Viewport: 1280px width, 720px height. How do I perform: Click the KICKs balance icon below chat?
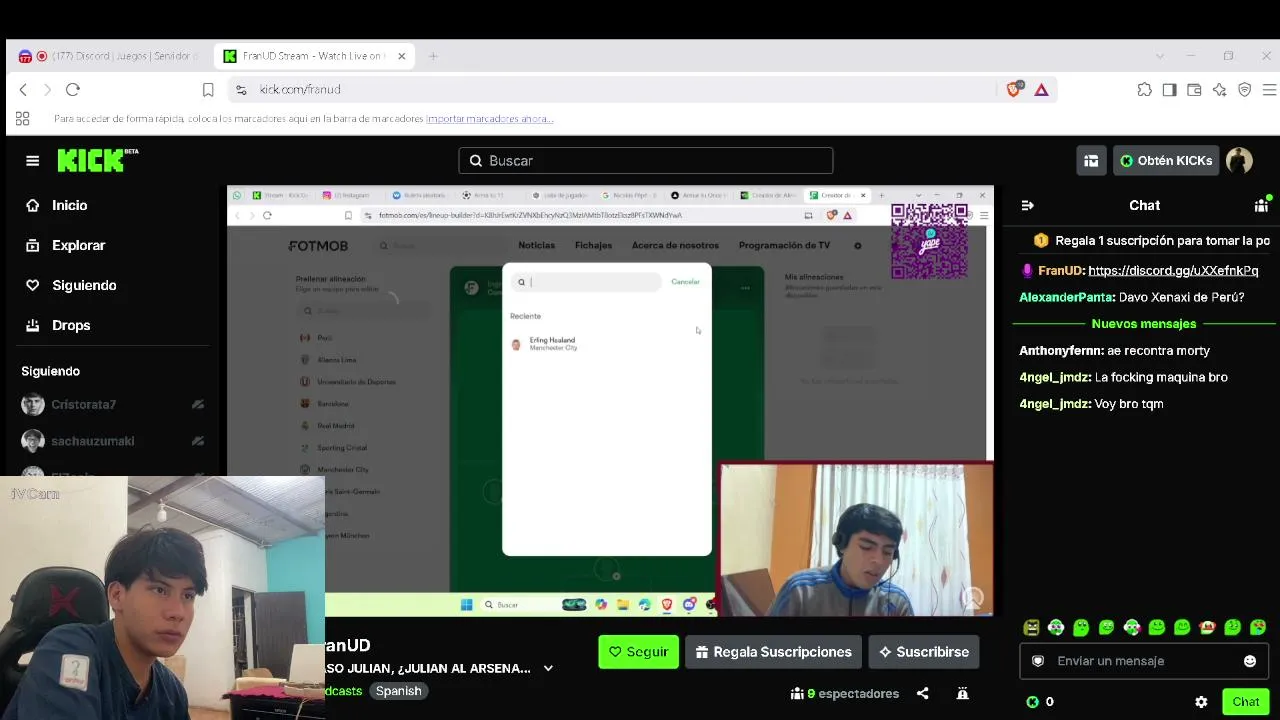pyautogui.click(x=1033, y=702)
